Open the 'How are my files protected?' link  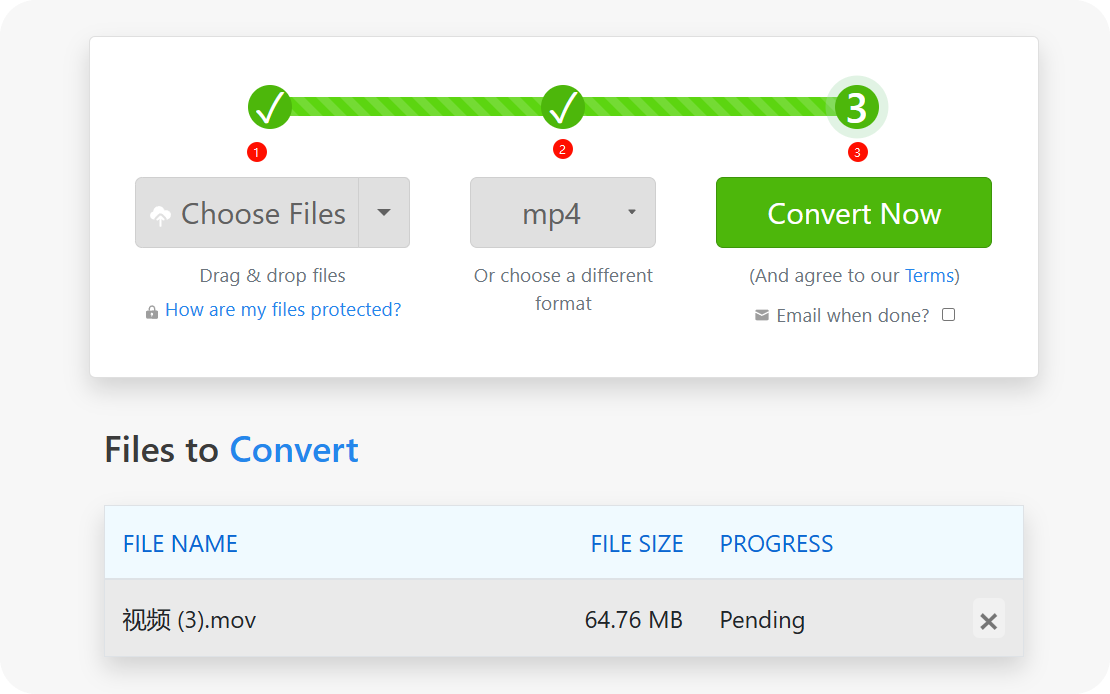[283, 309]
